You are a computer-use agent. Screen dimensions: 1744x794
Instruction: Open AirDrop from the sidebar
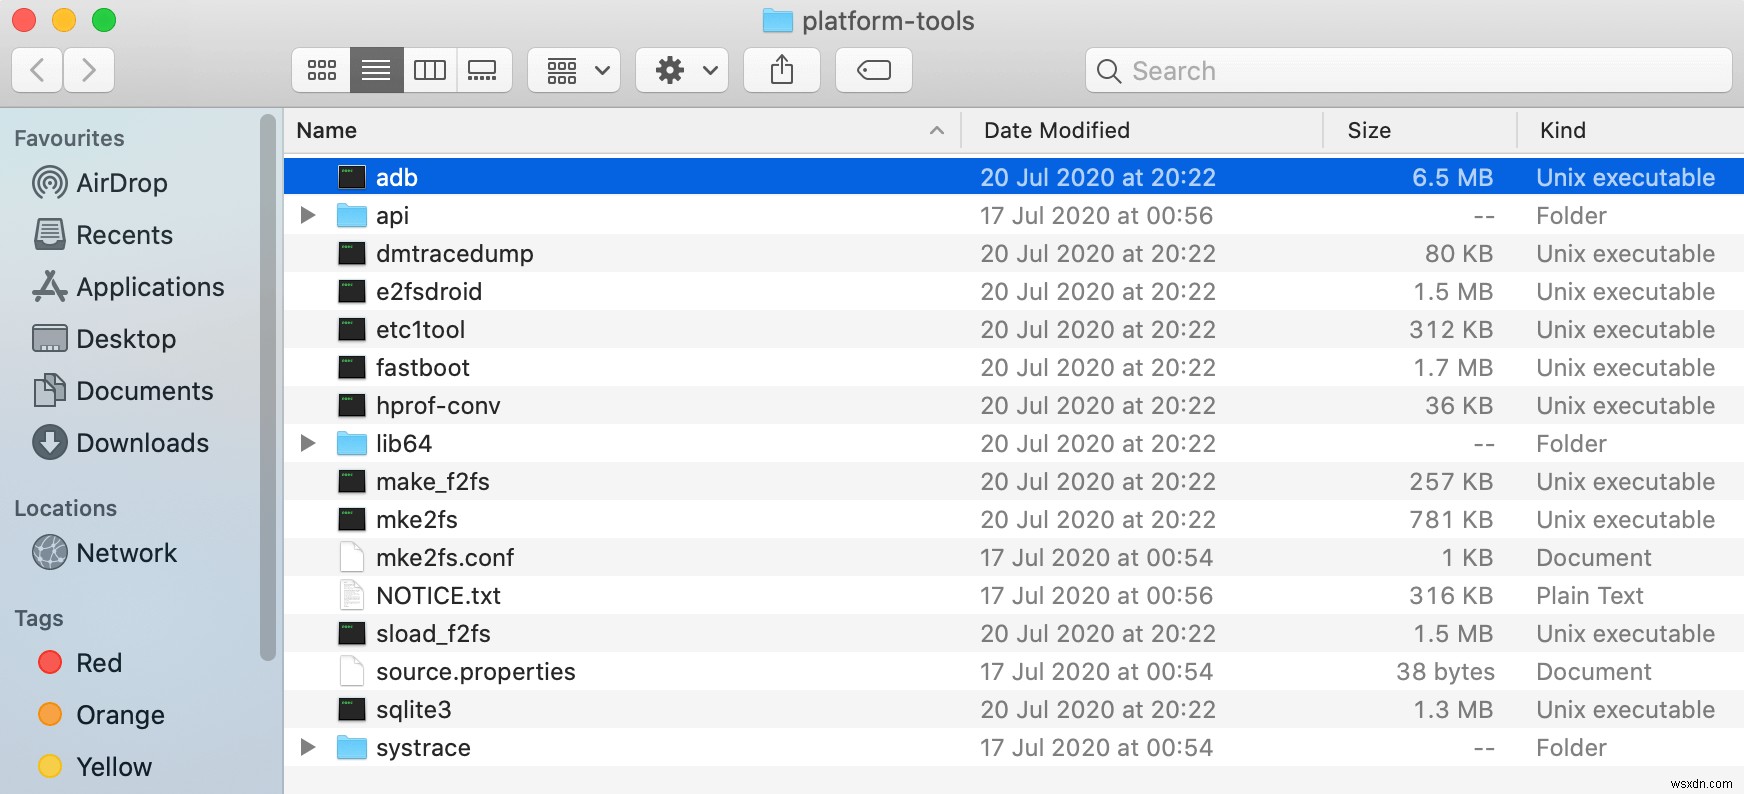click(121, 183)
